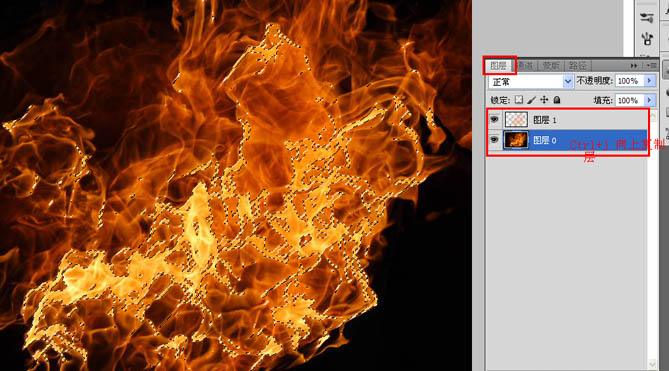
Task: Switch to the 路径 (Paths) tab
Action: tap(577, 66)
